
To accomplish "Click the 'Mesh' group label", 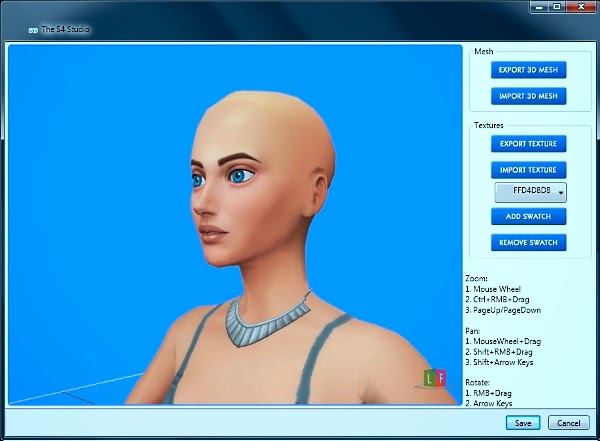I will pos(484,51).
